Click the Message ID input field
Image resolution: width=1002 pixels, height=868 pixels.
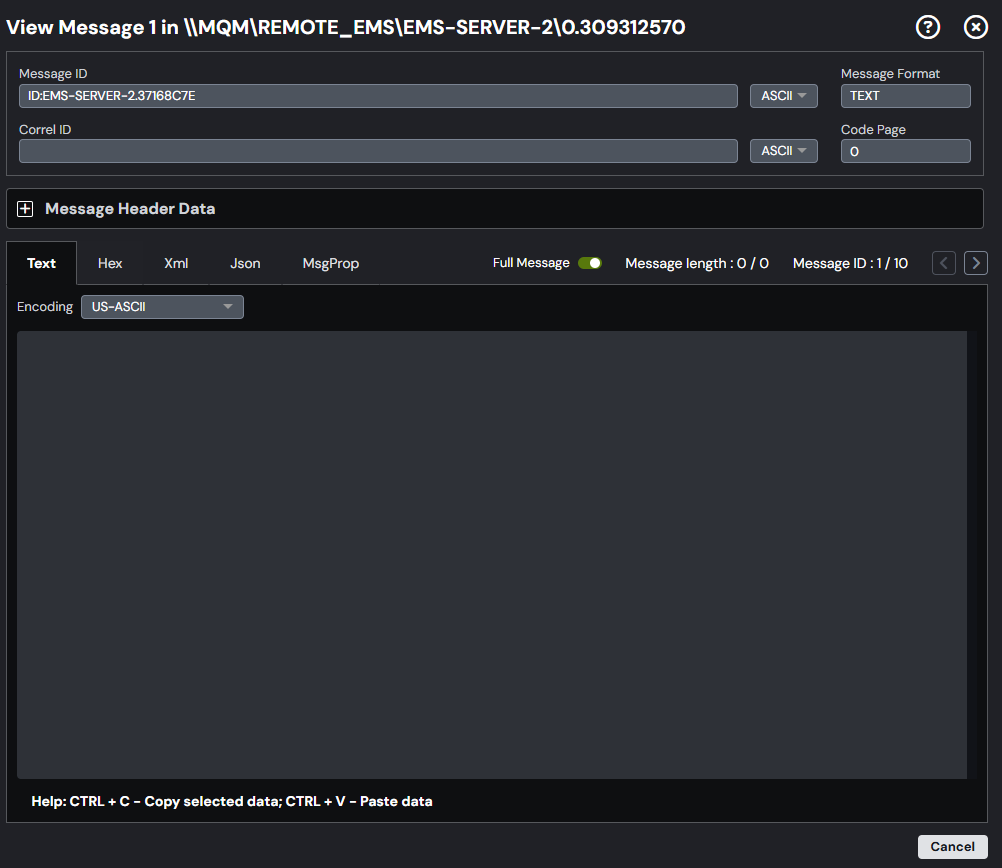tap(378, 96)
